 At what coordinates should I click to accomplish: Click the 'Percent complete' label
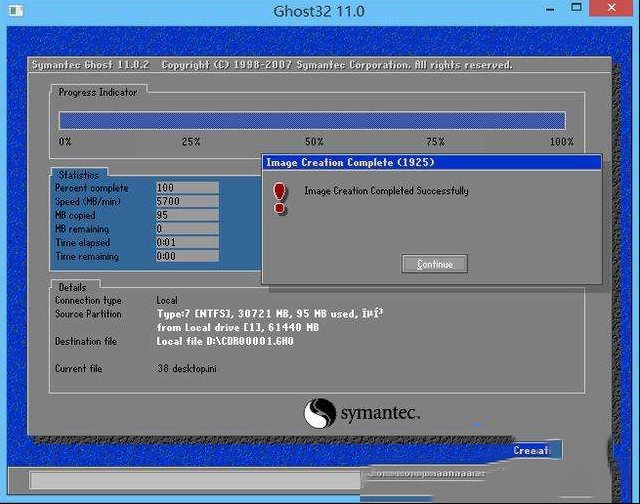[91, 188]
